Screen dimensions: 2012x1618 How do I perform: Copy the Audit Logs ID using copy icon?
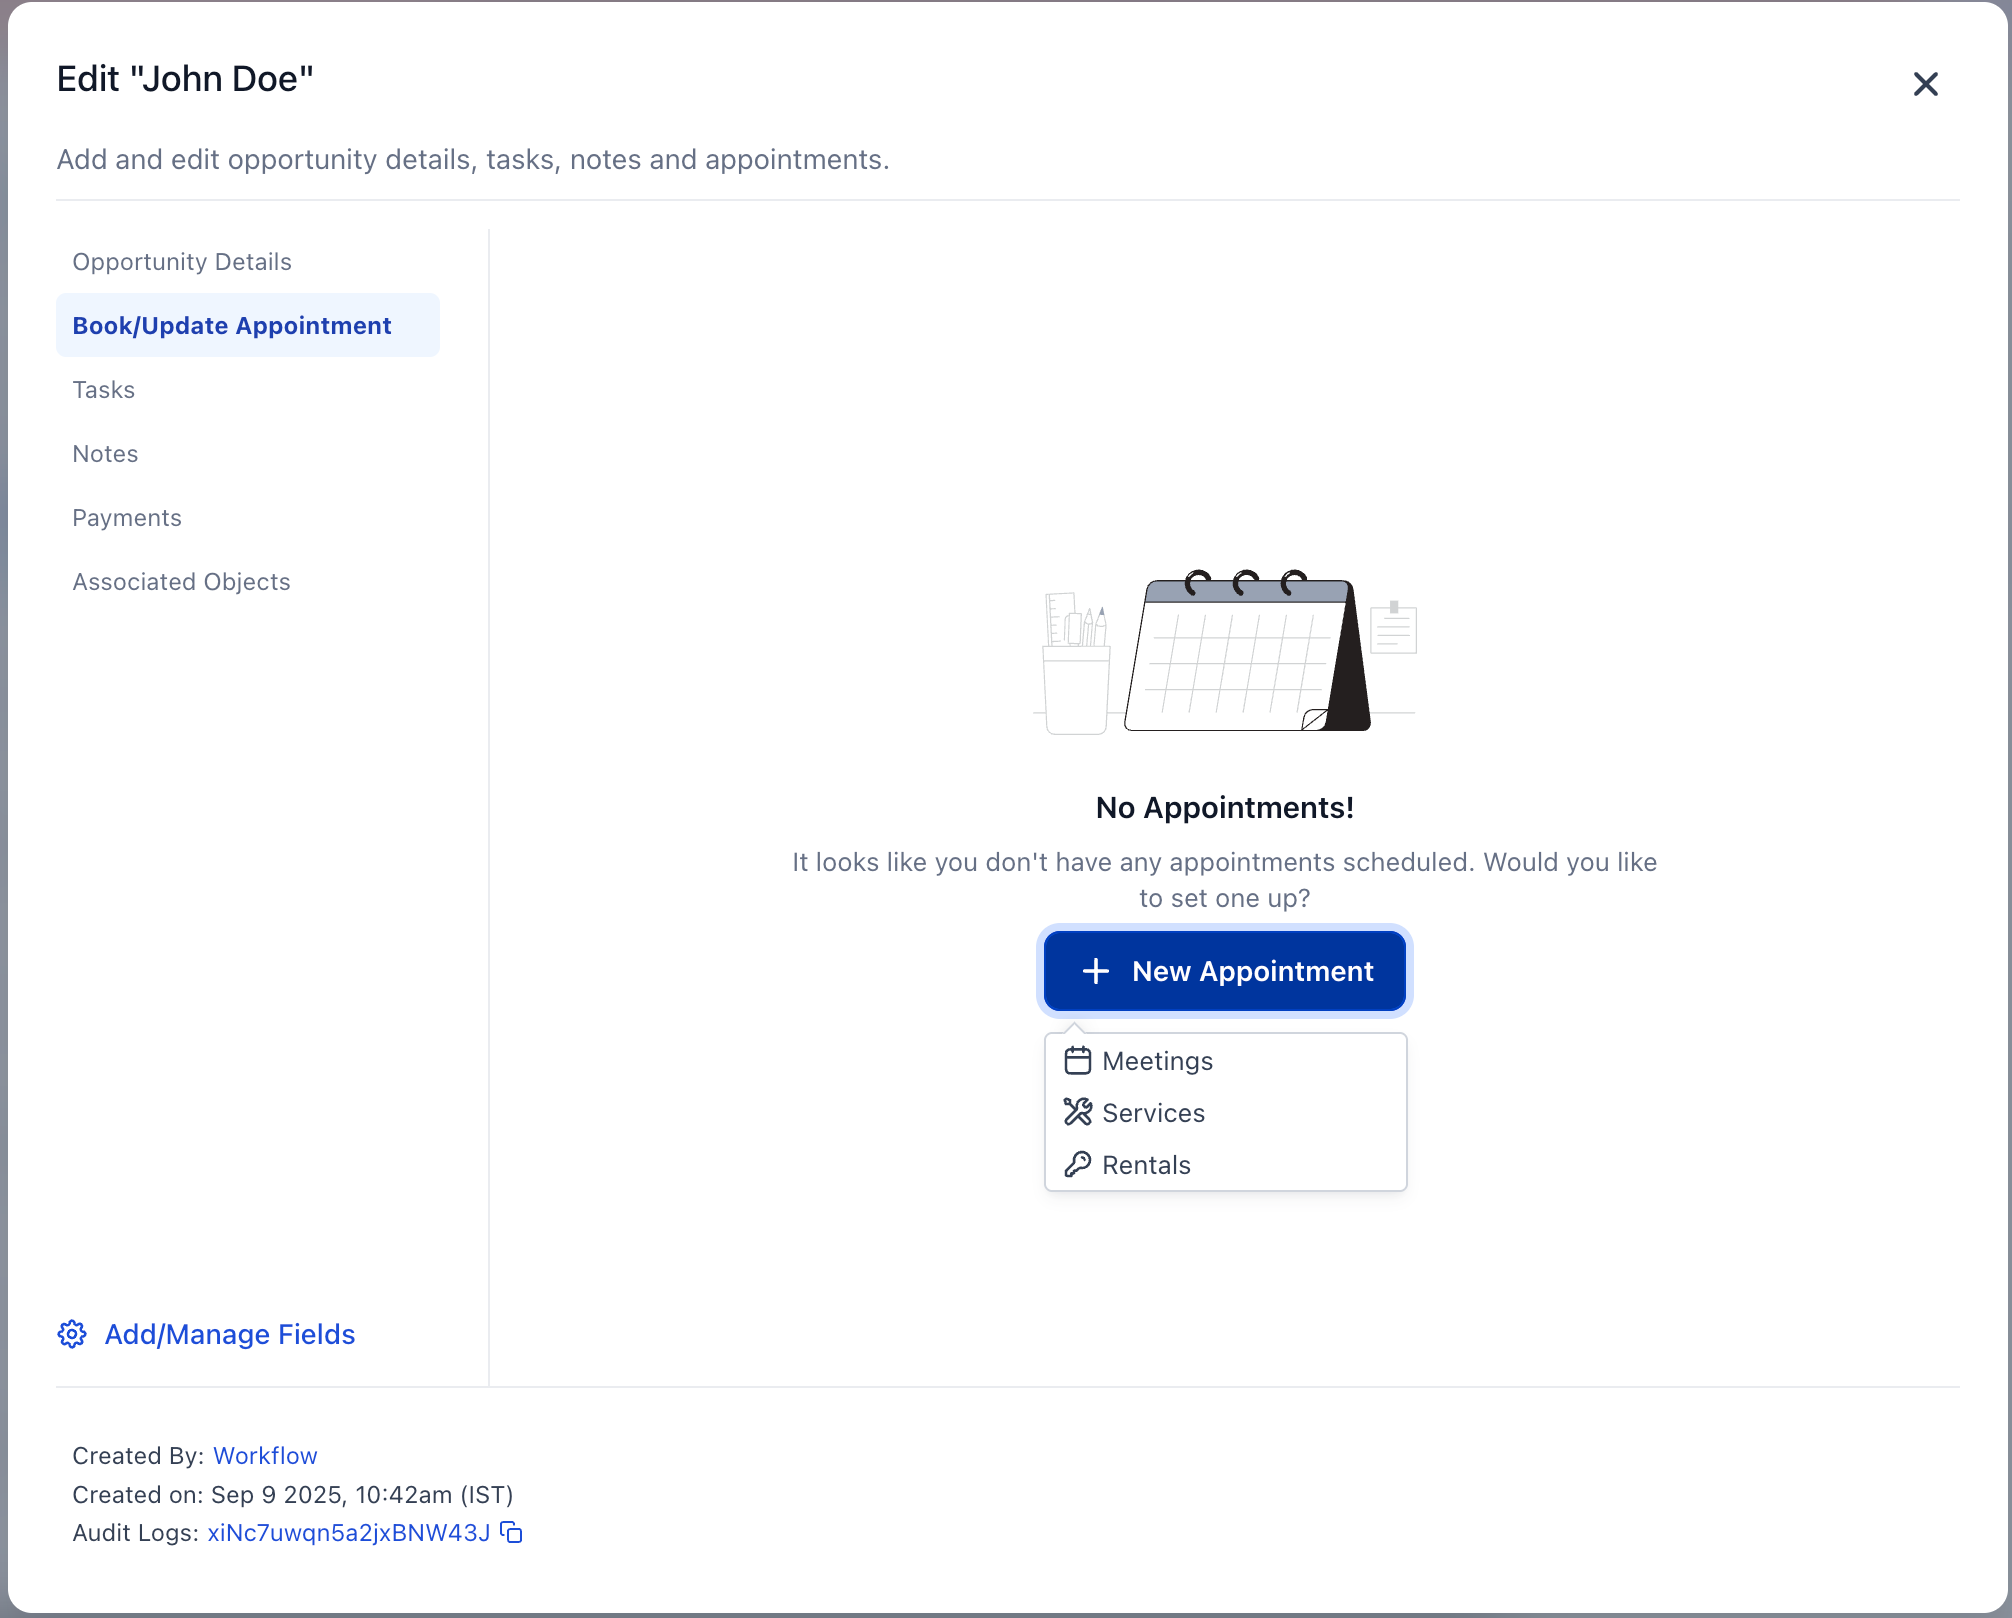coord(510,1532)
